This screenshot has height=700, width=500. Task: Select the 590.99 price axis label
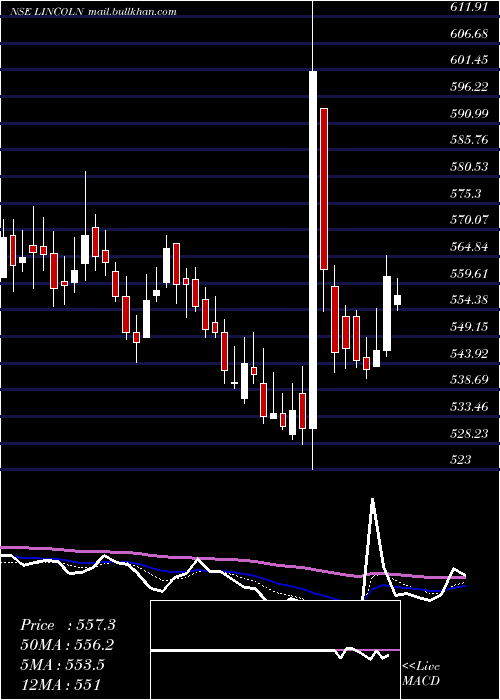coord(469,114)
